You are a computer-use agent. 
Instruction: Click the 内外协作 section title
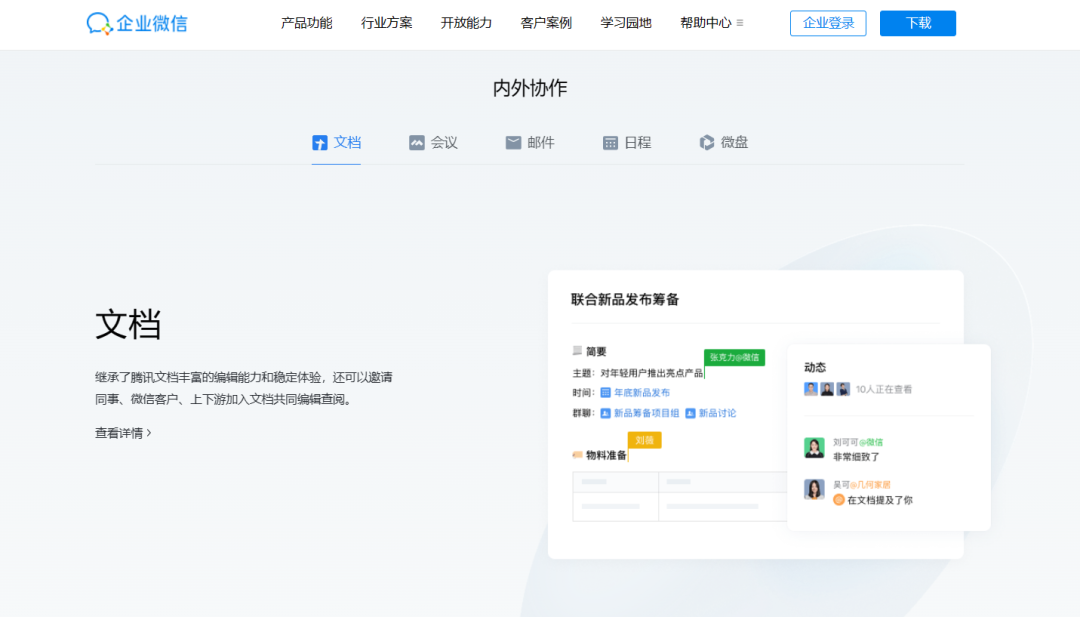point(530,88)
